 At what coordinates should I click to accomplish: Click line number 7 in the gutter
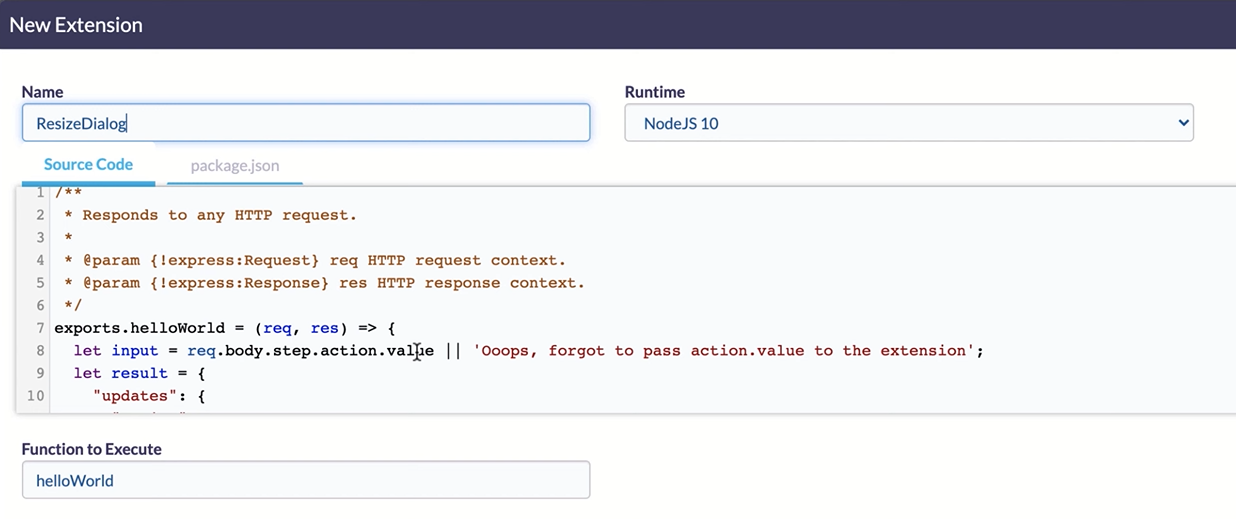point(40,328)
